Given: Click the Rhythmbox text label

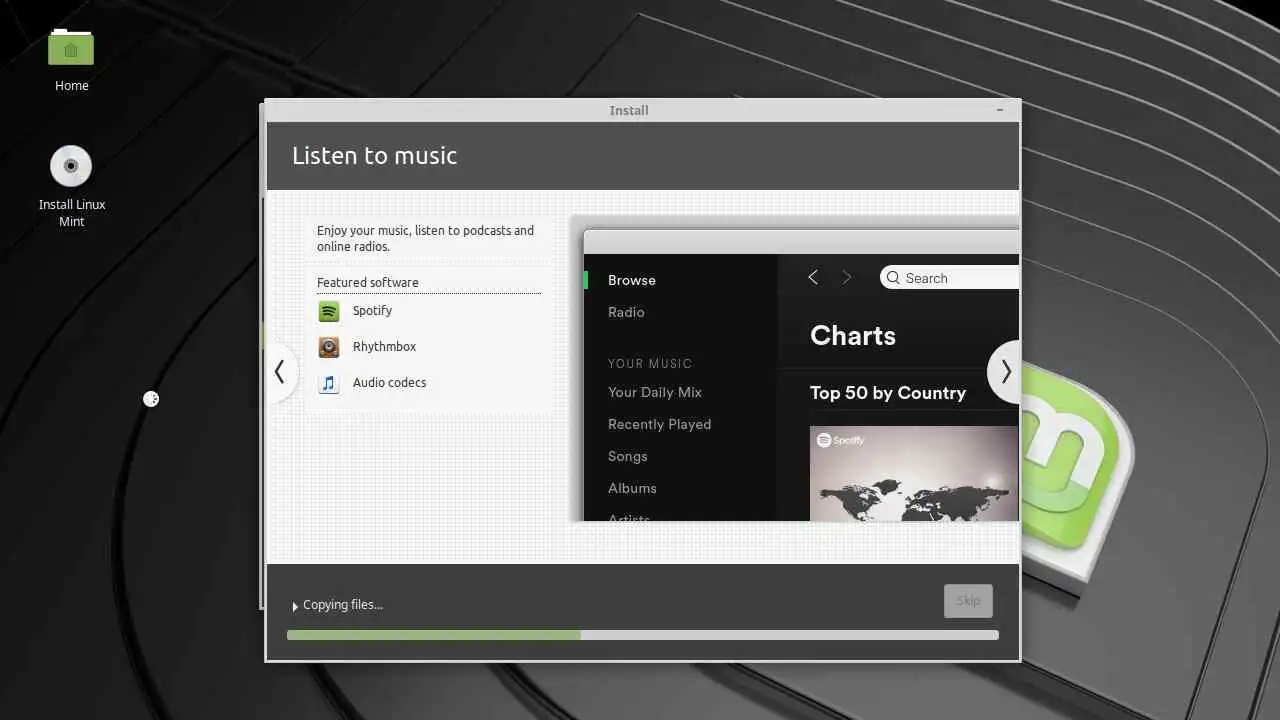Looking at the screenshot, I should 384,347.
